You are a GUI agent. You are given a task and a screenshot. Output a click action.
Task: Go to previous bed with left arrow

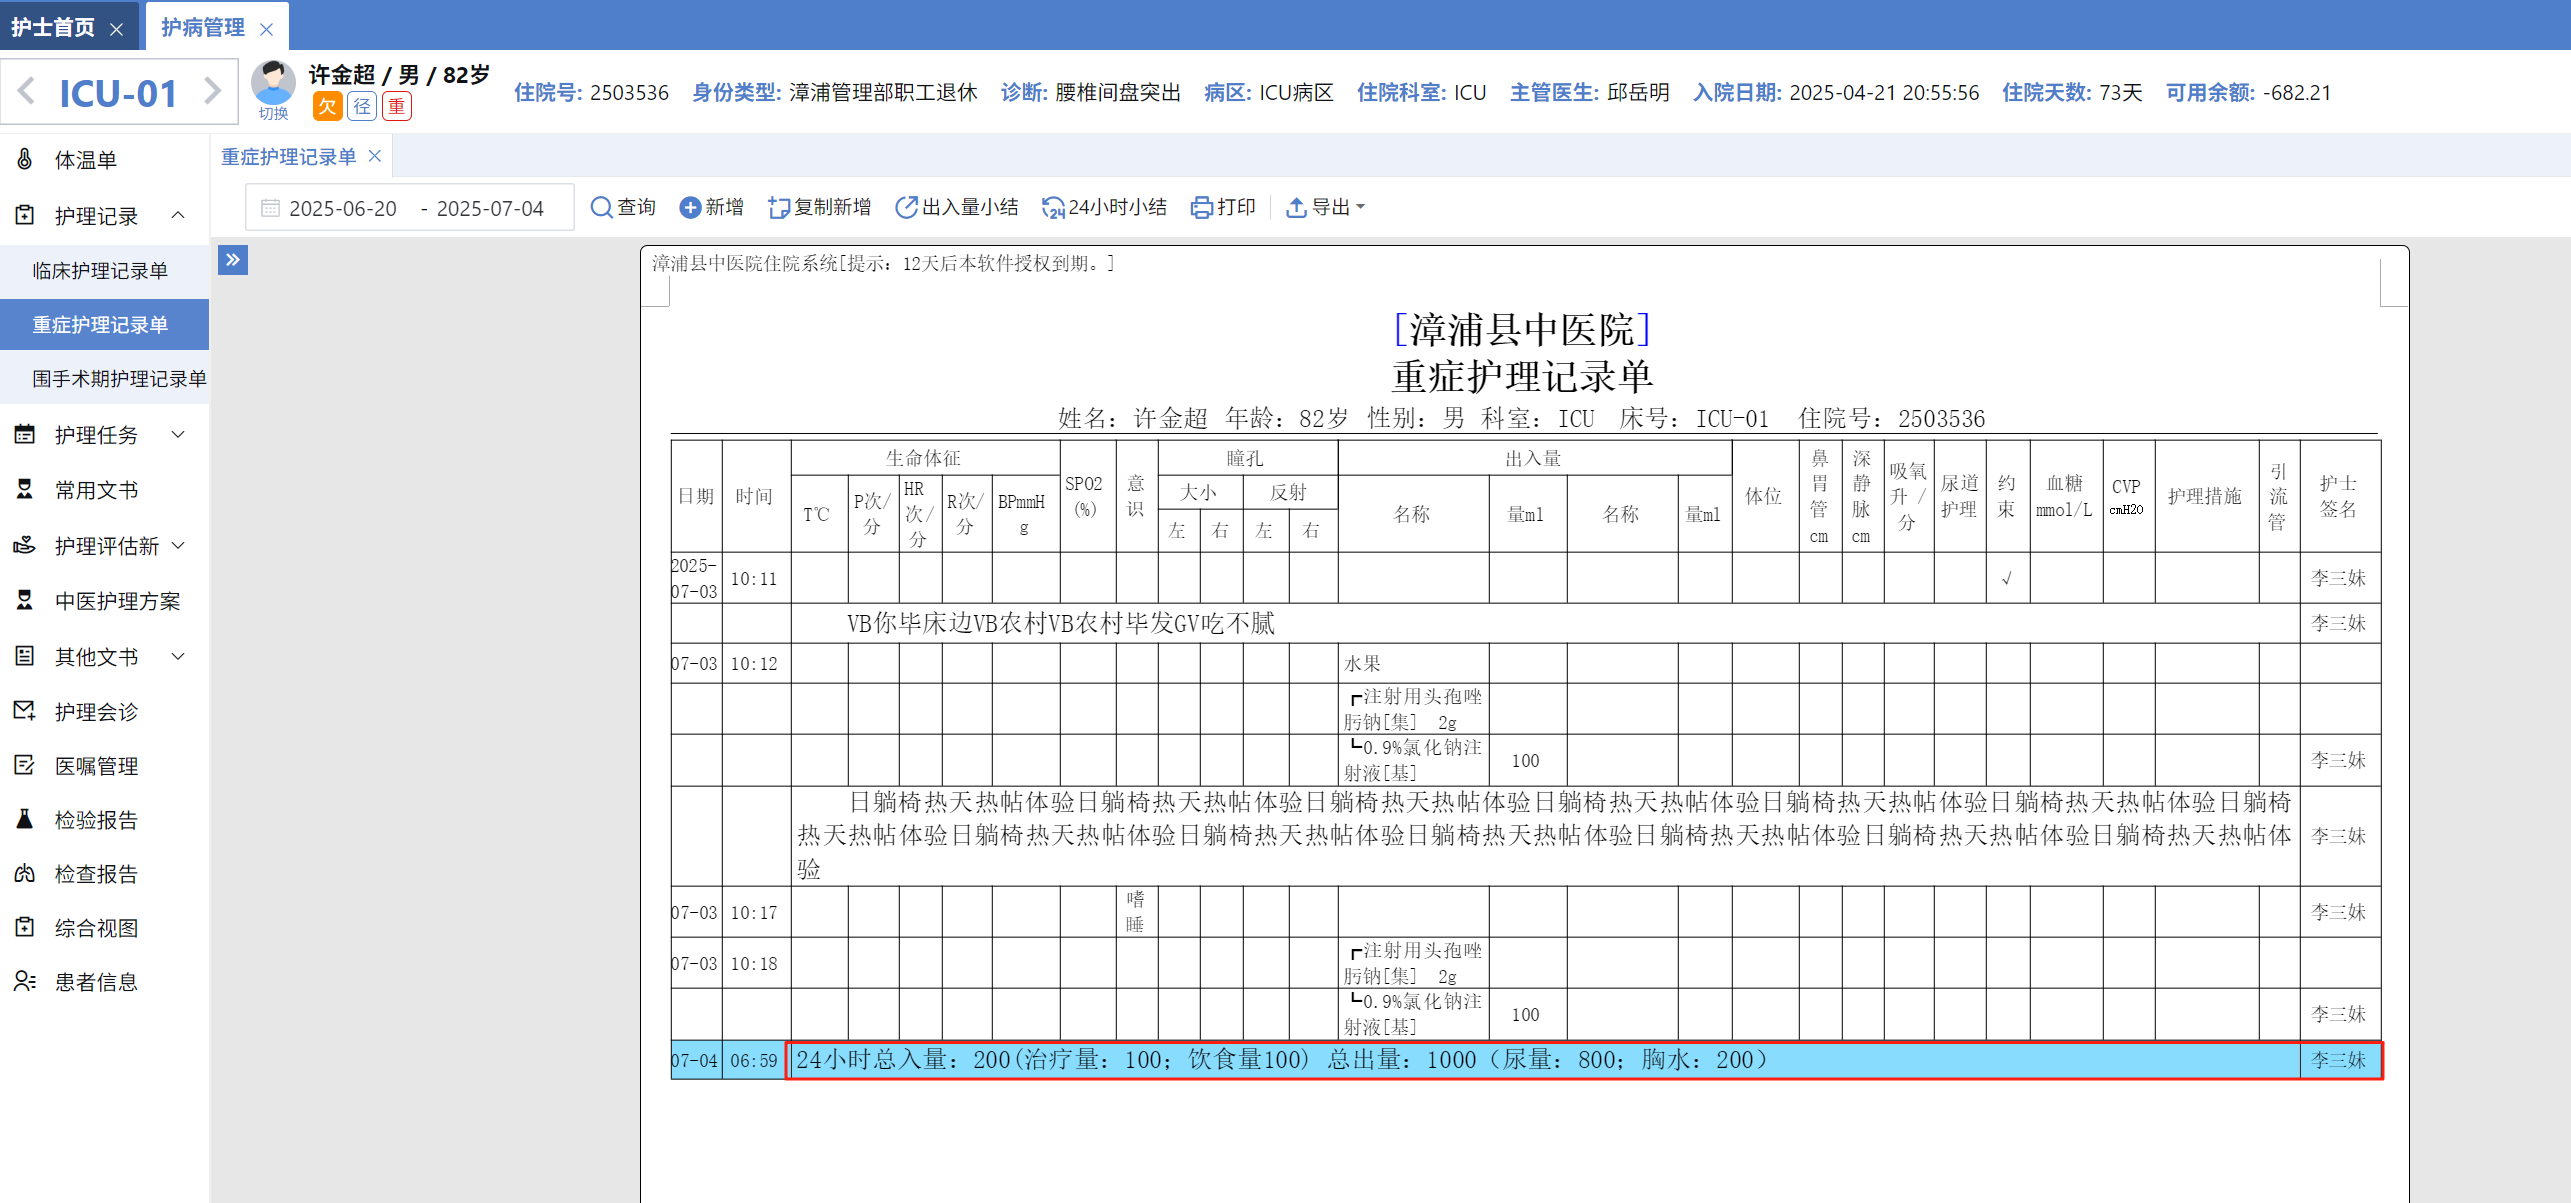coord(27,91)
